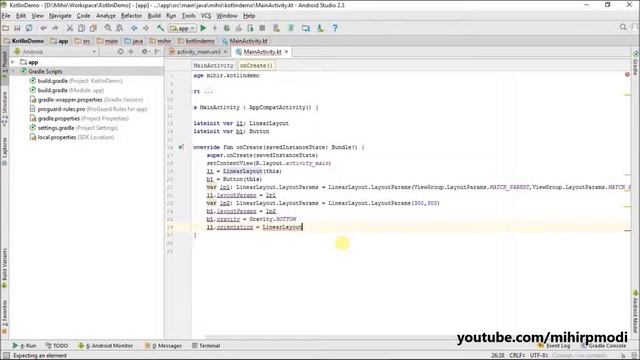This screenshot has width=640, height=360.
Task: Toggle the Structure side panel
Action: (4, 108)
